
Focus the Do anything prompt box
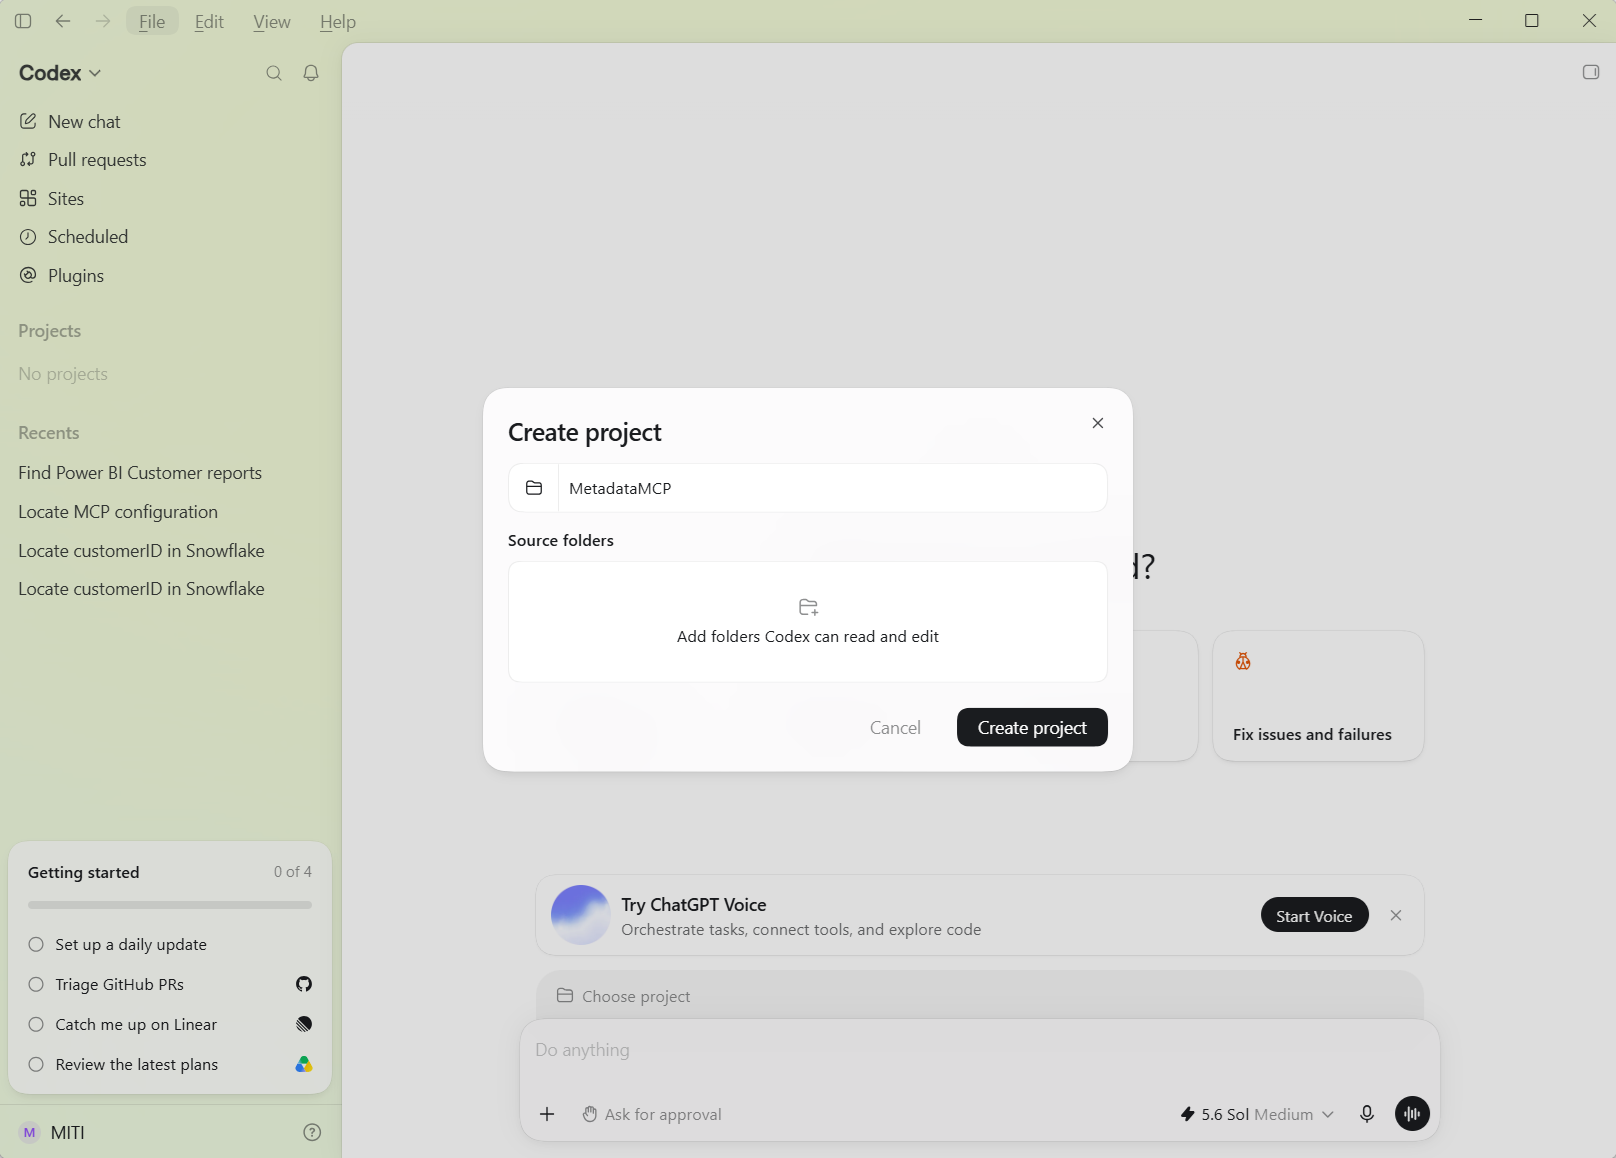pos(980,1050)
